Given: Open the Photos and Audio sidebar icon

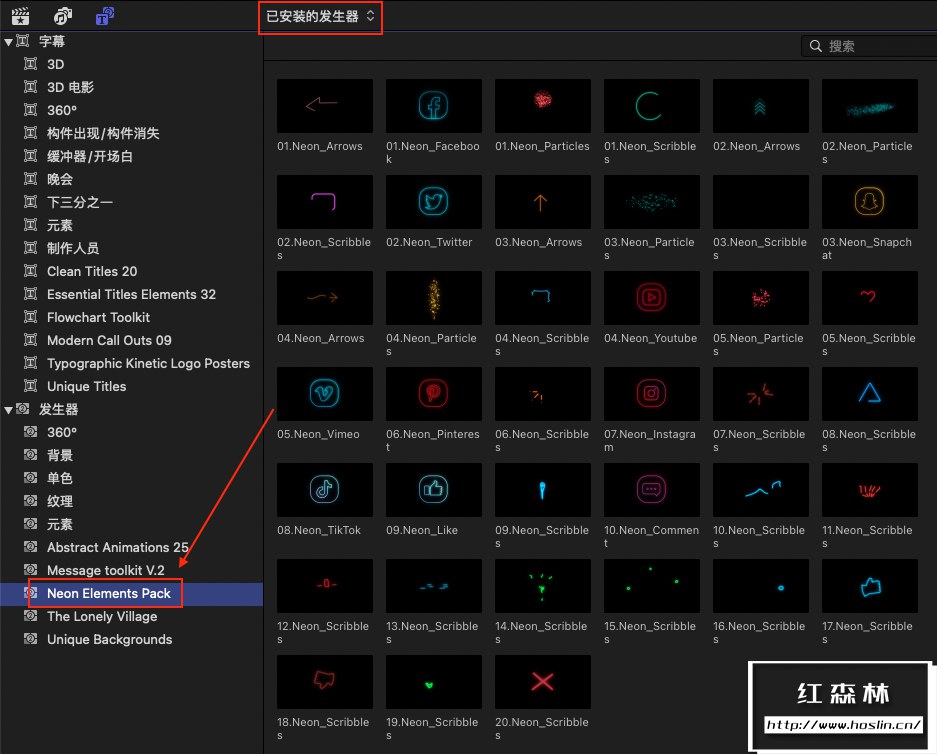Looking at the screenshot, I should (x=63, y=16).
